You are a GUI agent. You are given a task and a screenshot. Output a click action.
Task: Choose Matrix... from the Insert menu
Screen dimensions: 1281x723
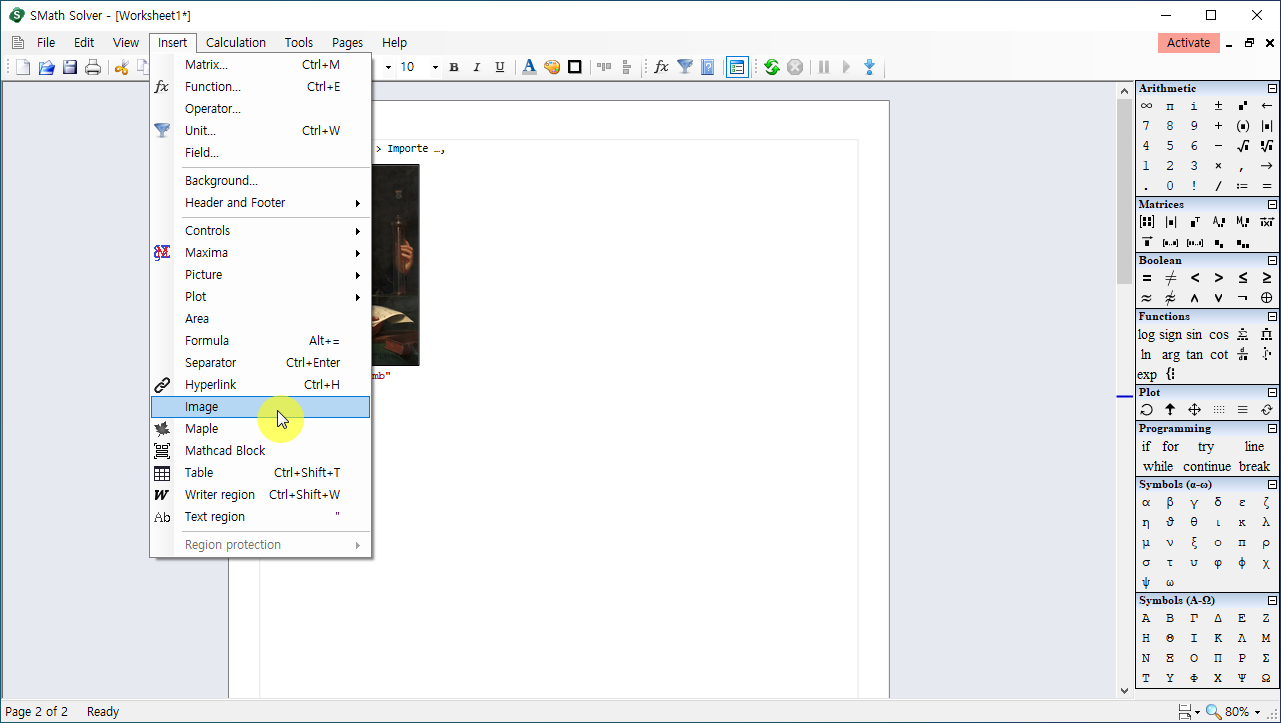[260, 65]
